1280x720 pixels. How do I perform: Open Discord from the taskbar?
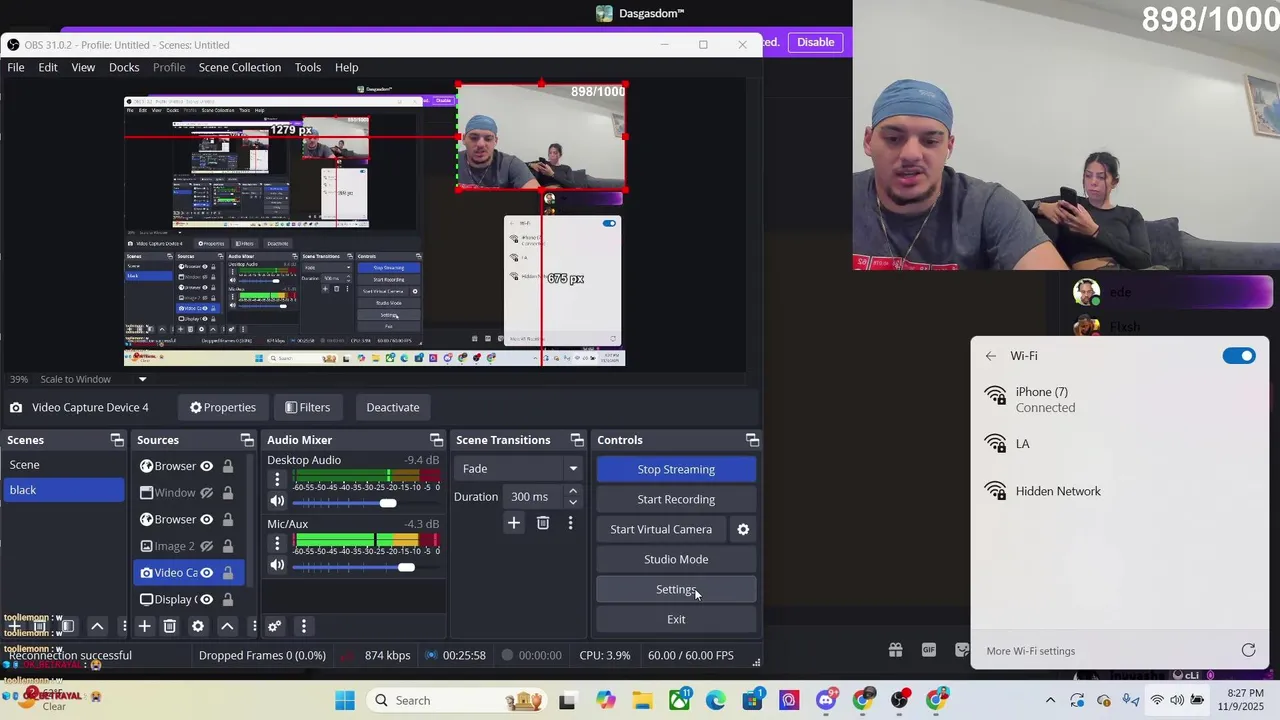[x=826, y=700]
